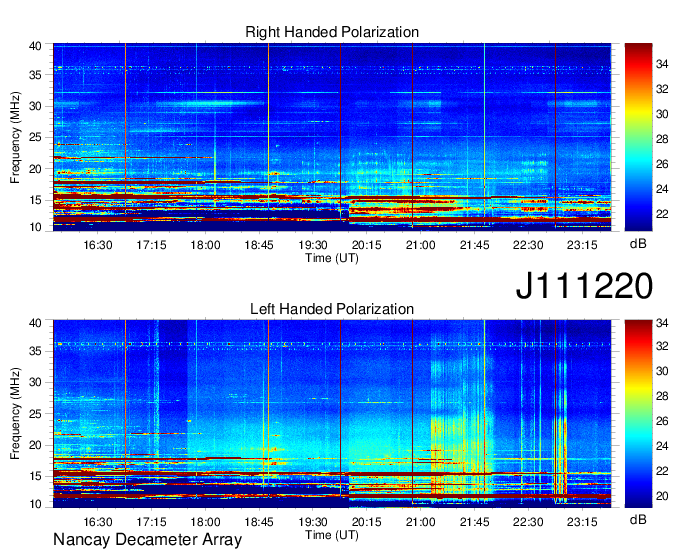Click Frequency (MHz) axis label of Left Handed plot
This screenshot has width=680, height=552.
(x=15, y=414)
